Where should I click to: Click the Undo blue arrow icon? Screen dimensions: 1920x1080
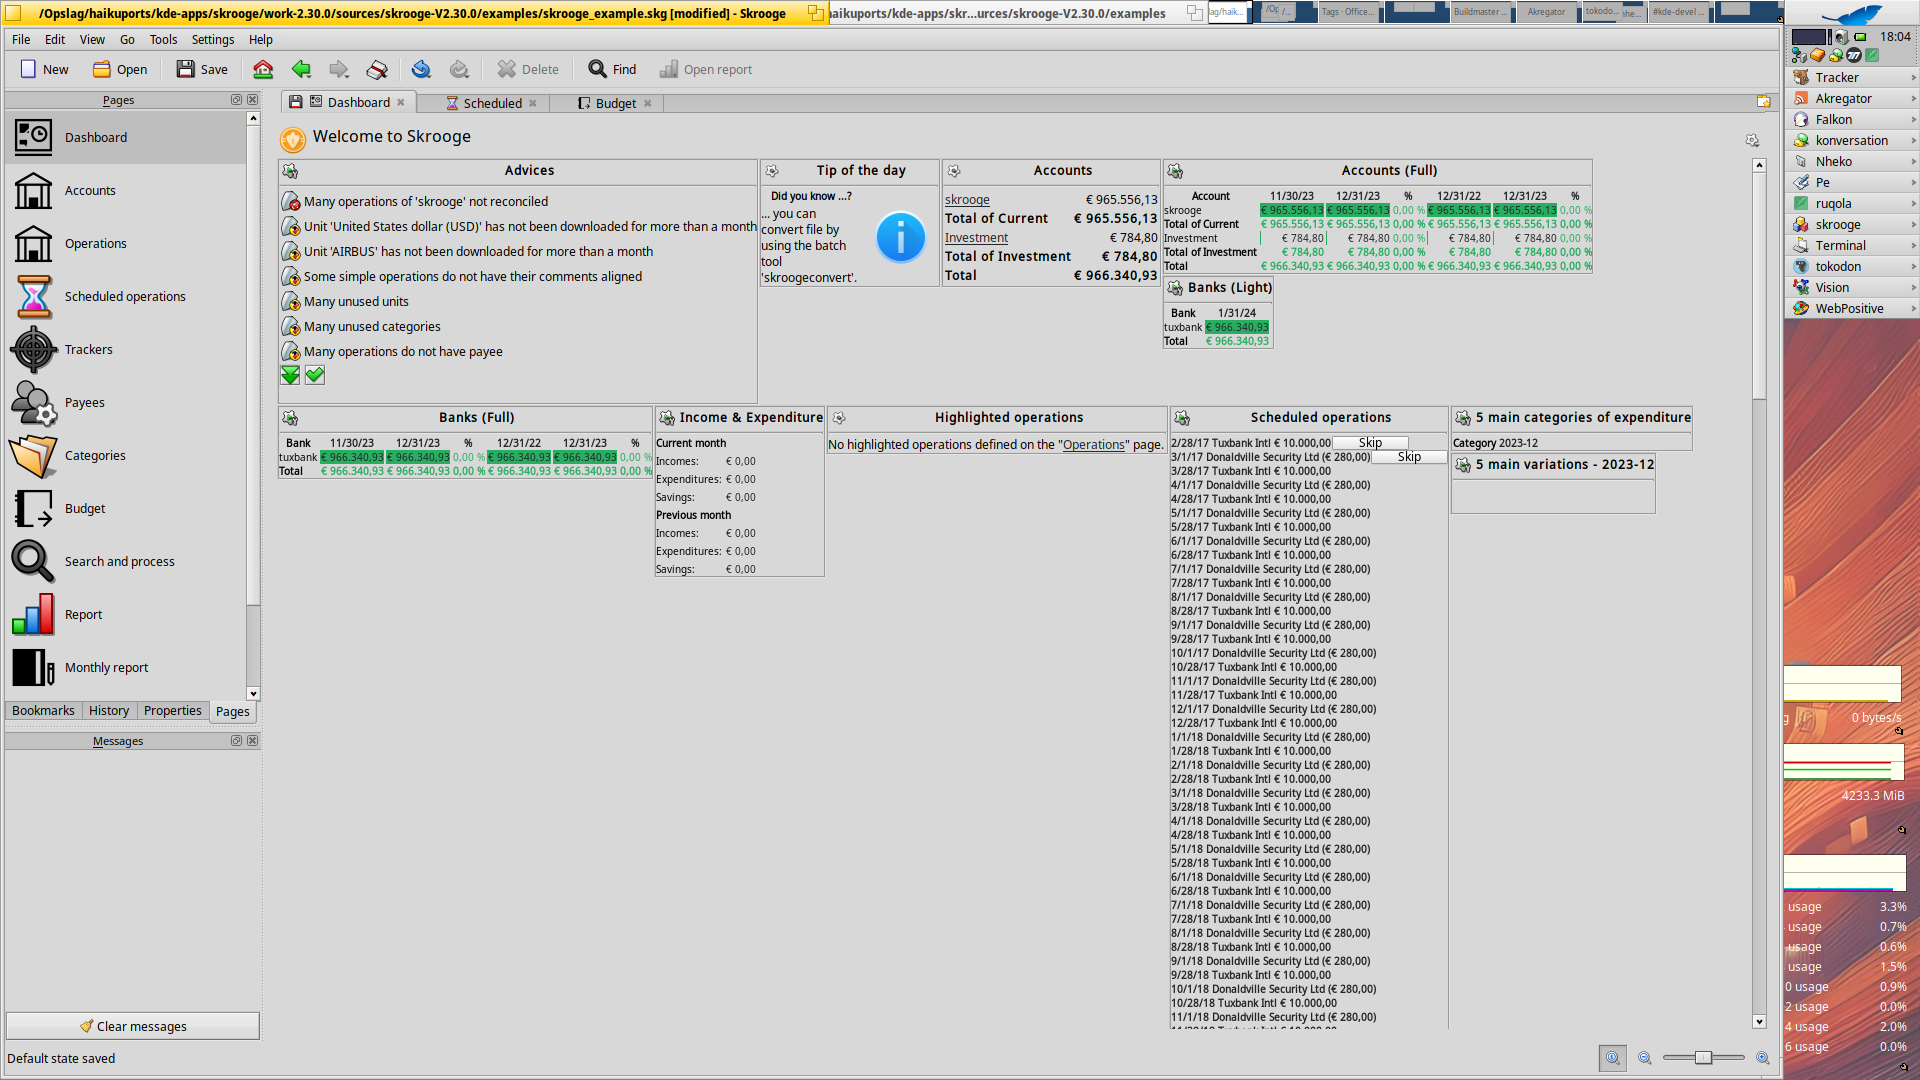coord(421,69)
